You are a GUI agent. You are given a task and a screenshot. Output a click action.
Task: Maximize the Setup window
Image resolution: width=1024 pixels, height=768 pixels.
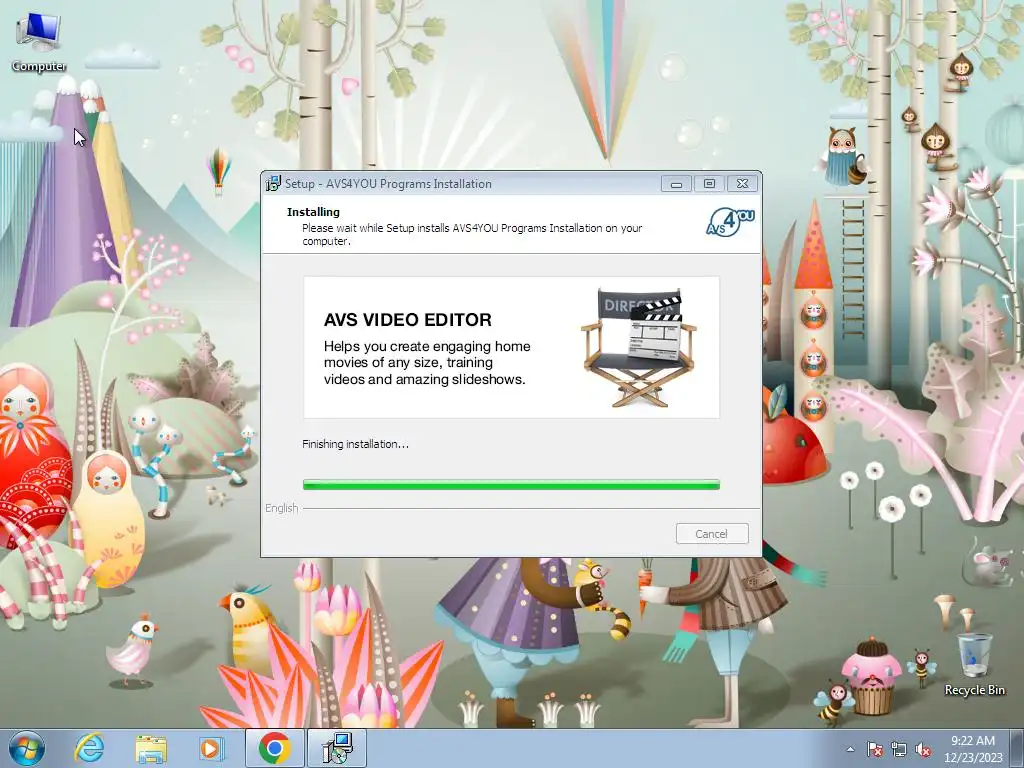pos(709,184)
